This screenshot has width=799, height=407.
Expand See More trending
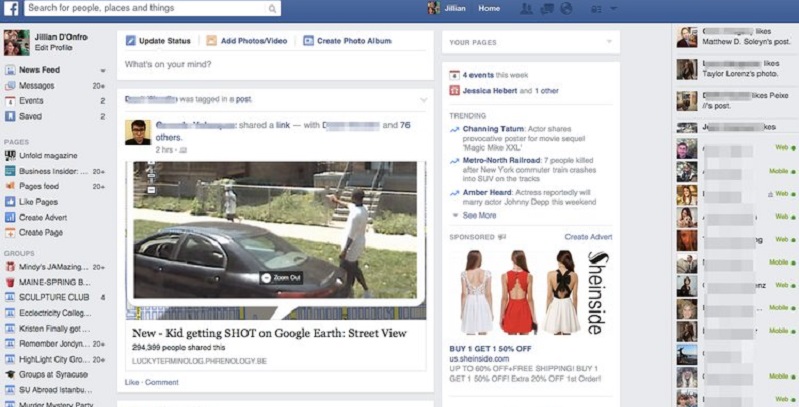(x=479, y=215)
